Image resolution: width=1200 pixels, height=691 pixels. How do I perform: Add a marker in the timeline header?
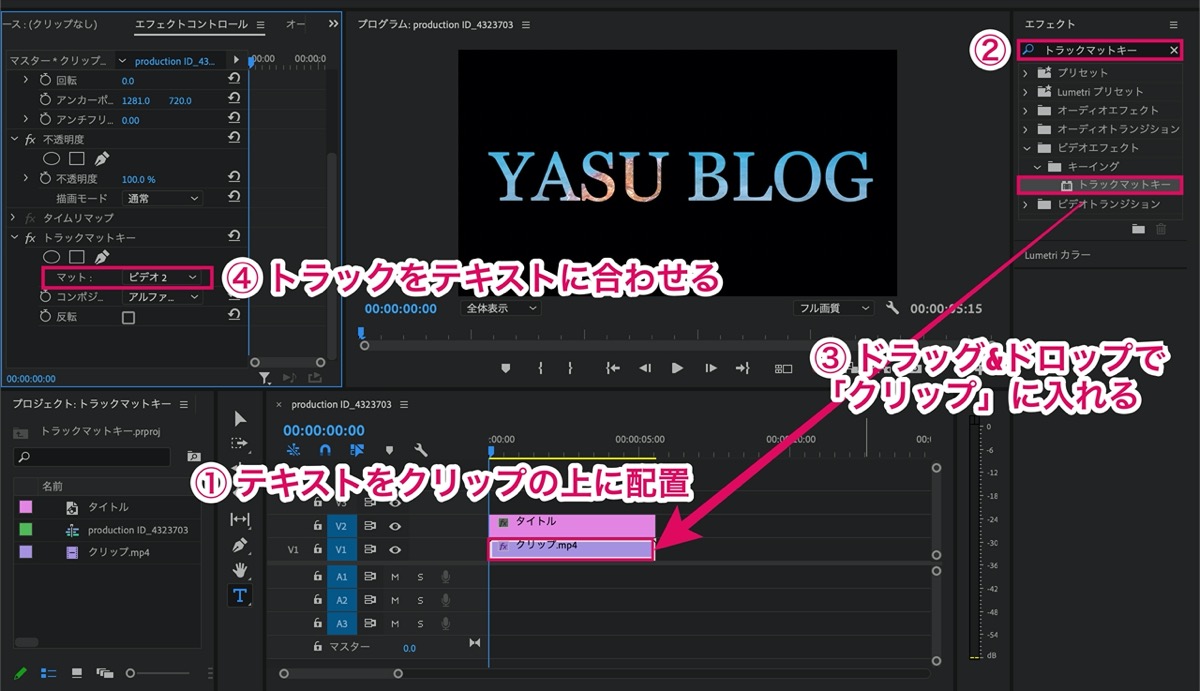click(390, 450)
